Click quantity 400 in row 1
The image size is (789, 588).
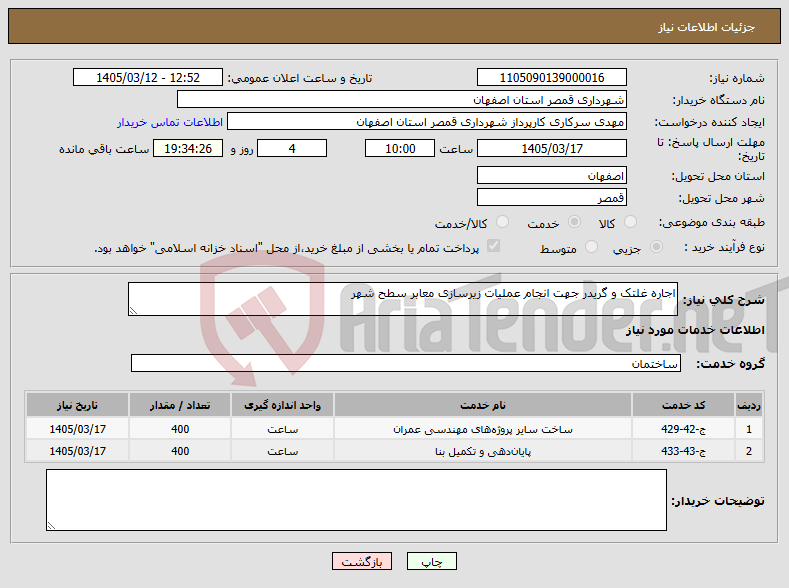pyautogui.click(x=180, y=429)
